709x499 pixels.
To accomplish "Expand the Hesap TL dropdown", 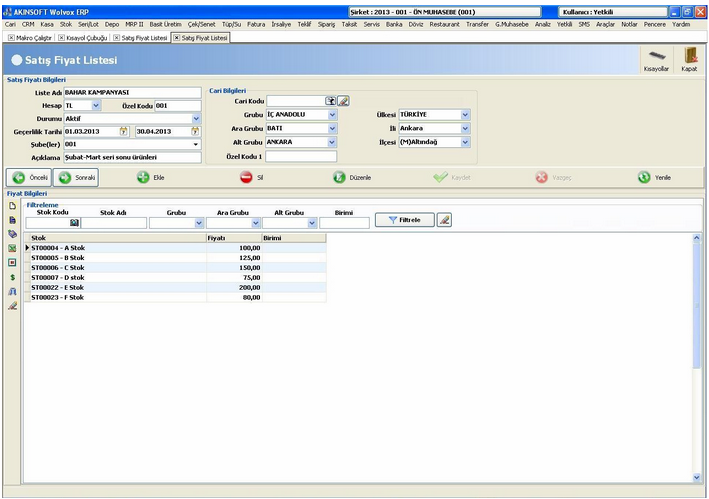I will click(96, 106).
